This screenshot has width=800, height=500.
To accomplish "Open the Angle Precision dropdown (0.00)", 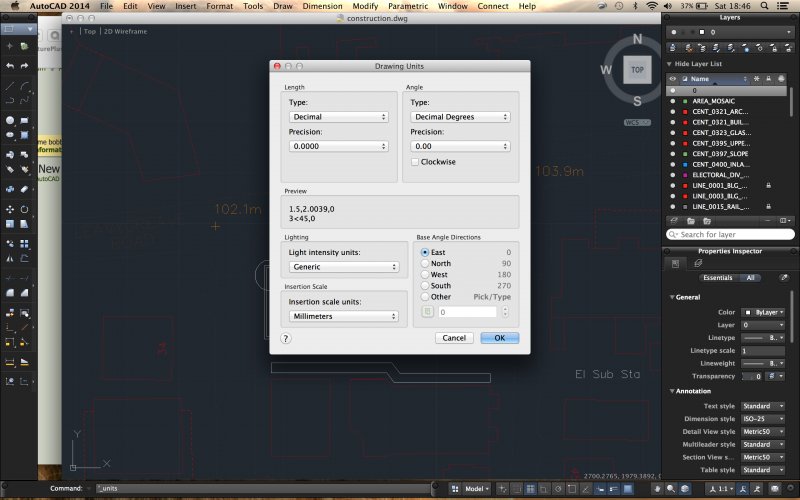I will tap(460, 146).
